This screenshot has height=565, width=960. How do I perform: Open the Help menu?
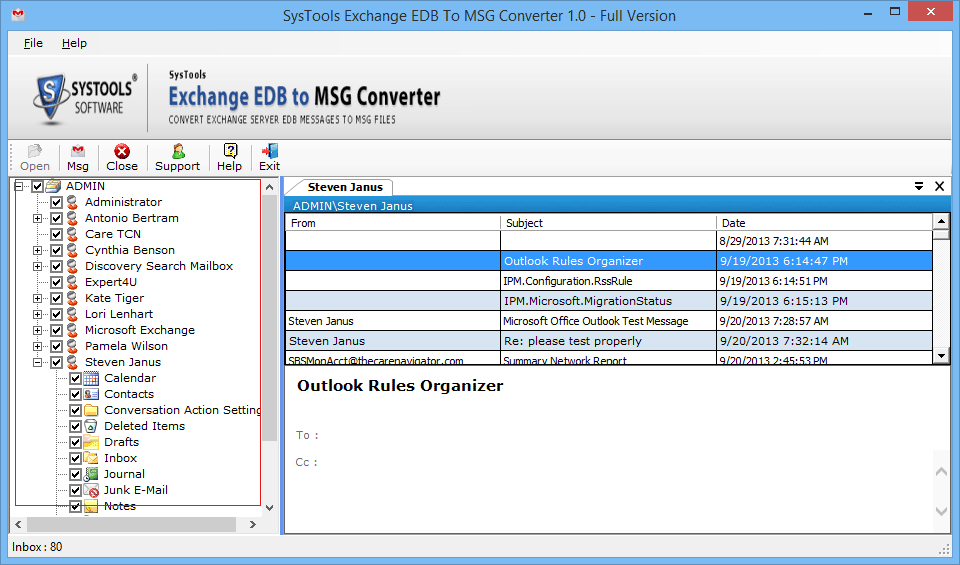pyautogui.click(x=74, y=43)
